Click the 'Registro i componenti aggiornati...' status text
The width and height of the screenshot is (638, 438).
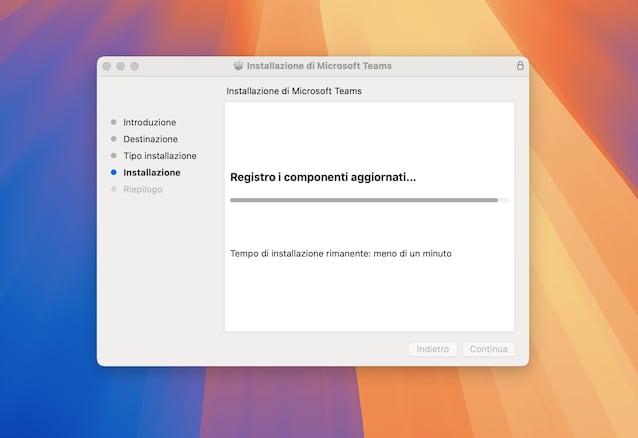pyautogui.click(x=323, y=177)
